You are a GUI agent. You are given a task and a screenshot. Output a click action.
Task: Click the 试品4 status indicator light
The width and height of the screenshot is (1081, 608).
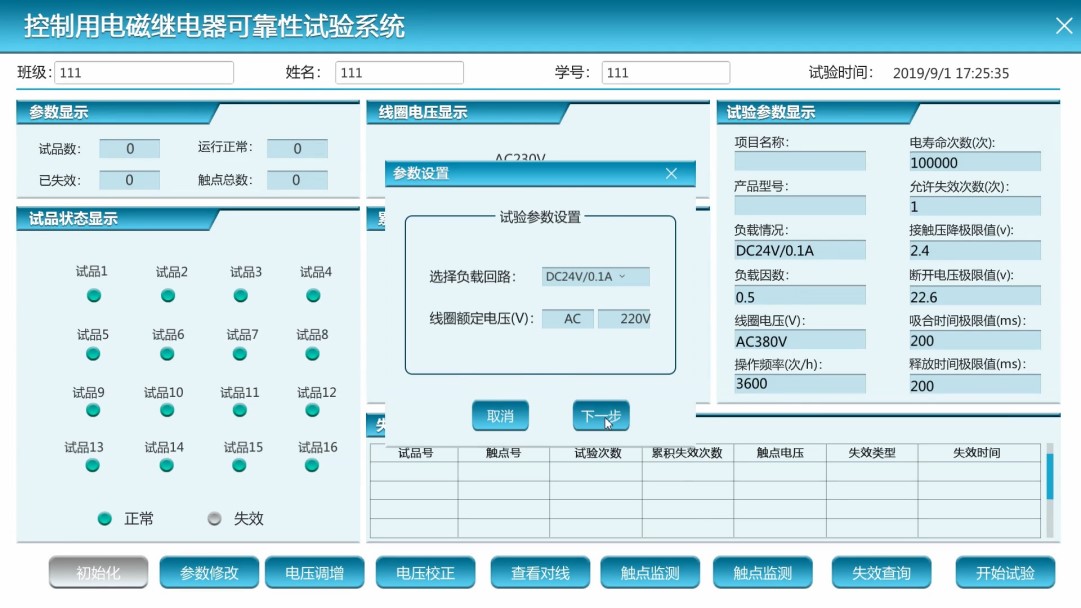click(x=313, y=296)
